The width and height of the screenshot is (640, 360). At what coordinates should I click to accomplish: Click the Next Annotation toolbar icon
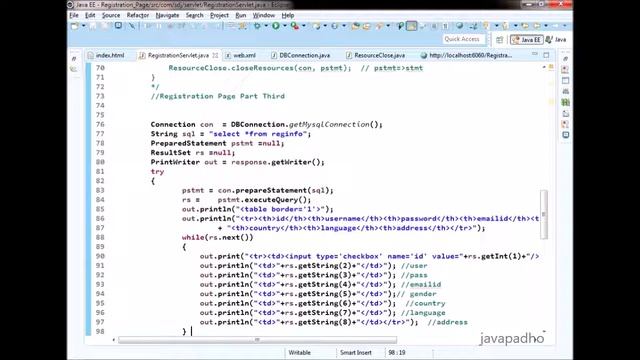point(486,26)
